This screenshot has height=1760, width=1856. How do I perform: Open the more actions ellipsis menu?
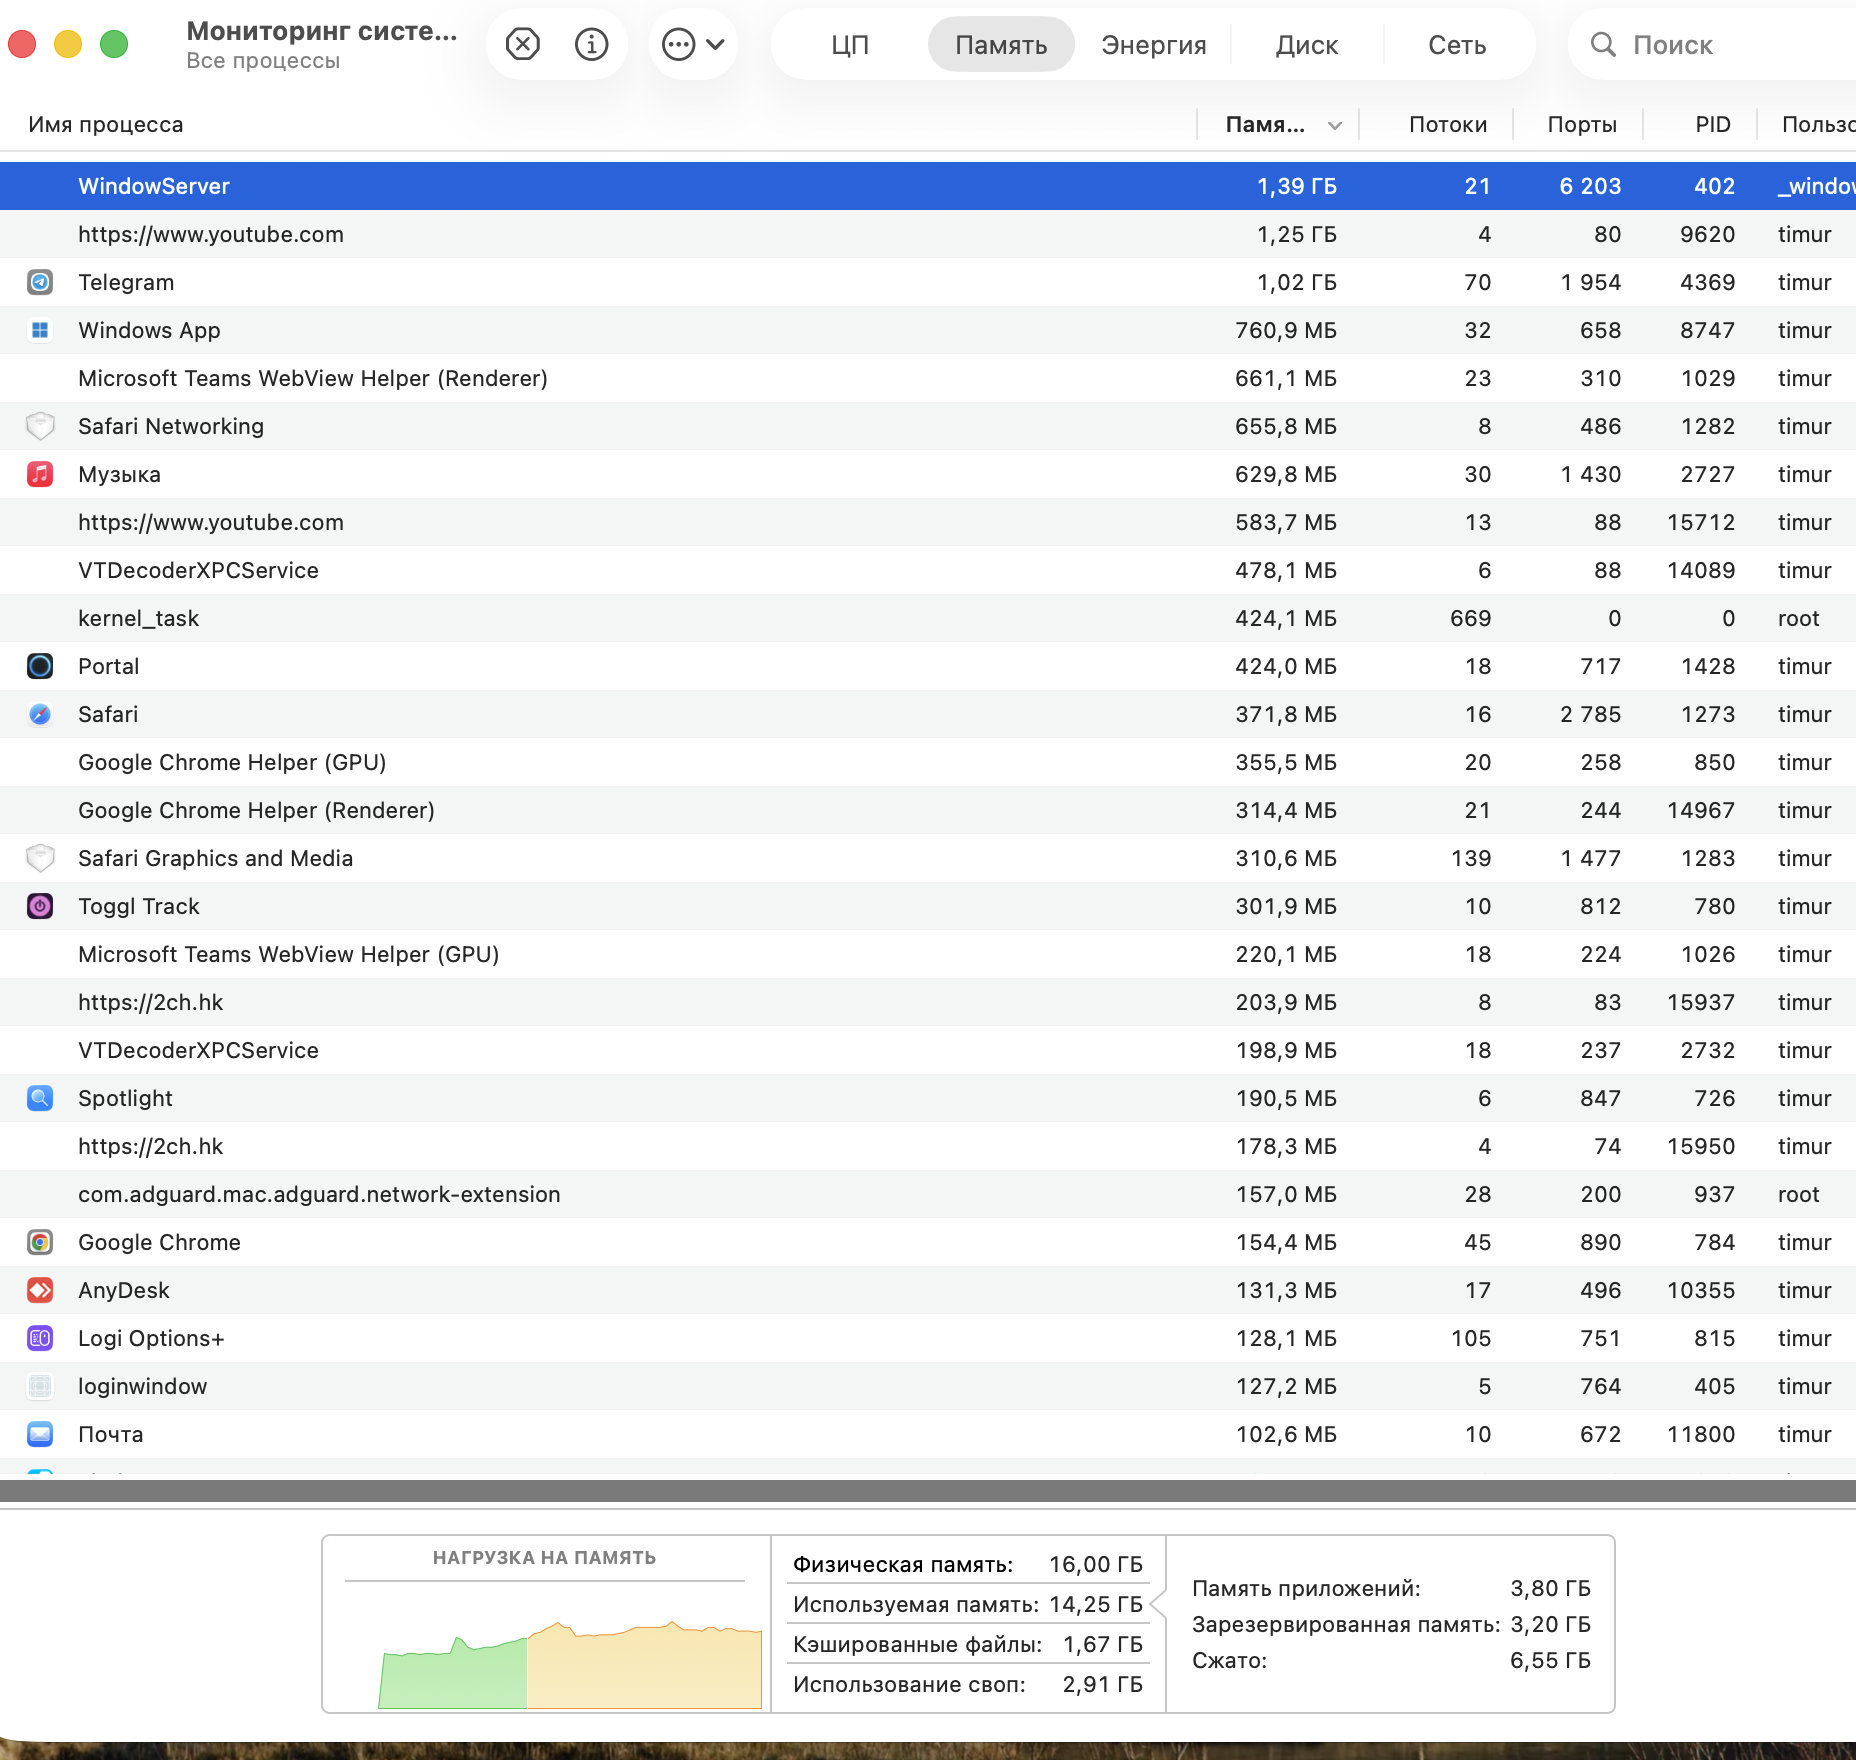(693, 44)
